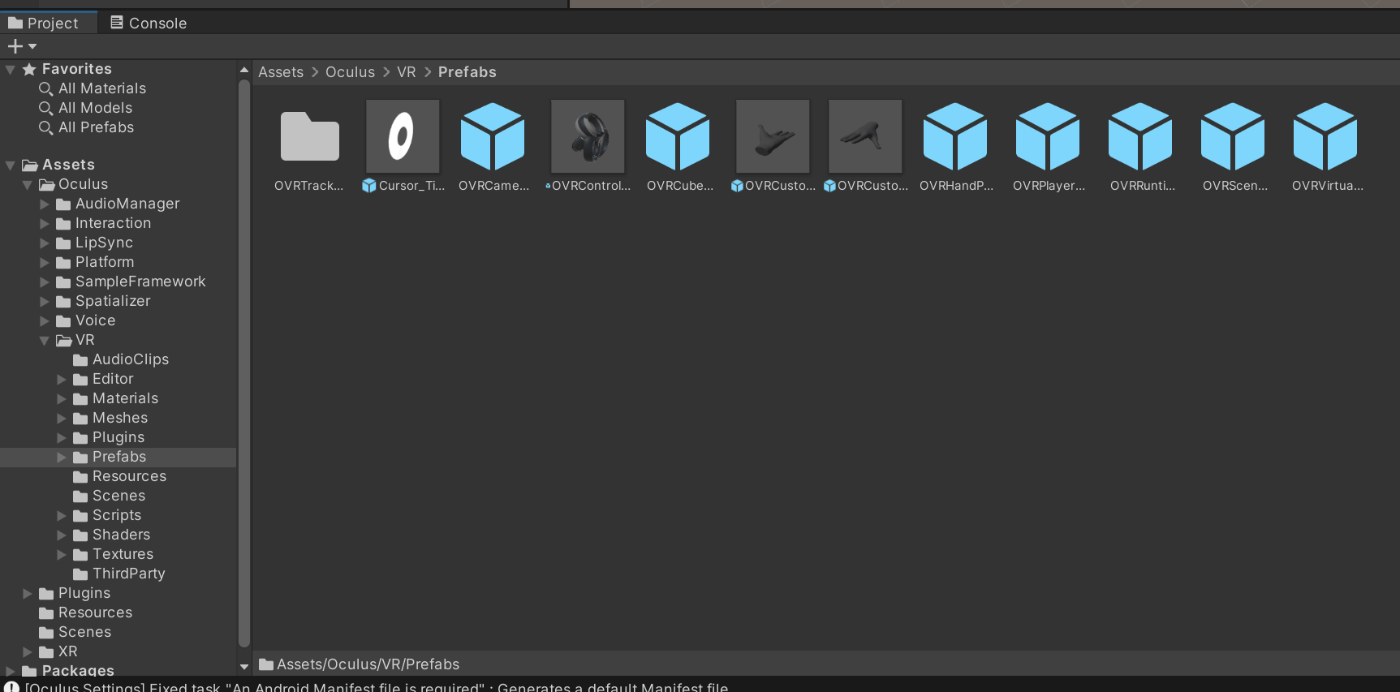Expand the Interaction folder arrow
This screenshot has width=1400, height=692.
click(44, 223)
